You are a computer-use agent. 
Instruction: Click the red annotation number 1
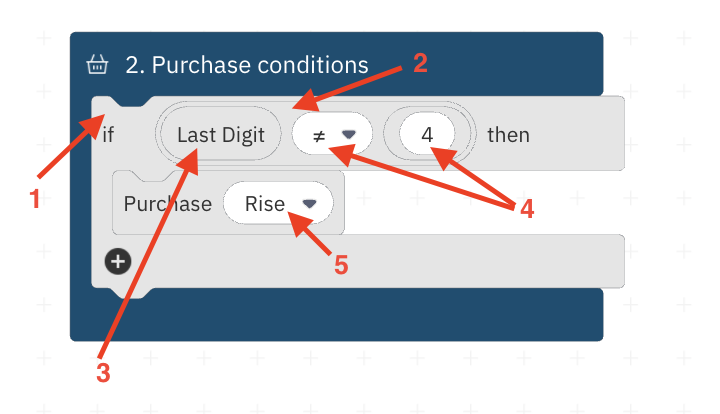34,200
